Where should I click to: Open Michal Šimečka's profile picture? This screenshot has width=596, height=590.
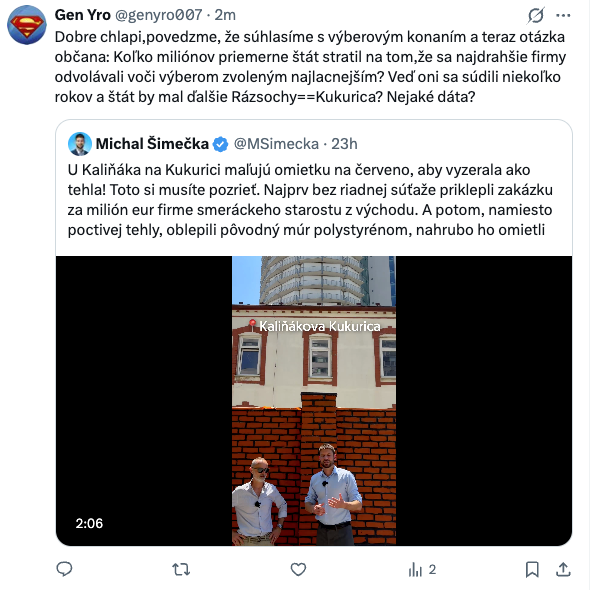(x=80, y=144)
